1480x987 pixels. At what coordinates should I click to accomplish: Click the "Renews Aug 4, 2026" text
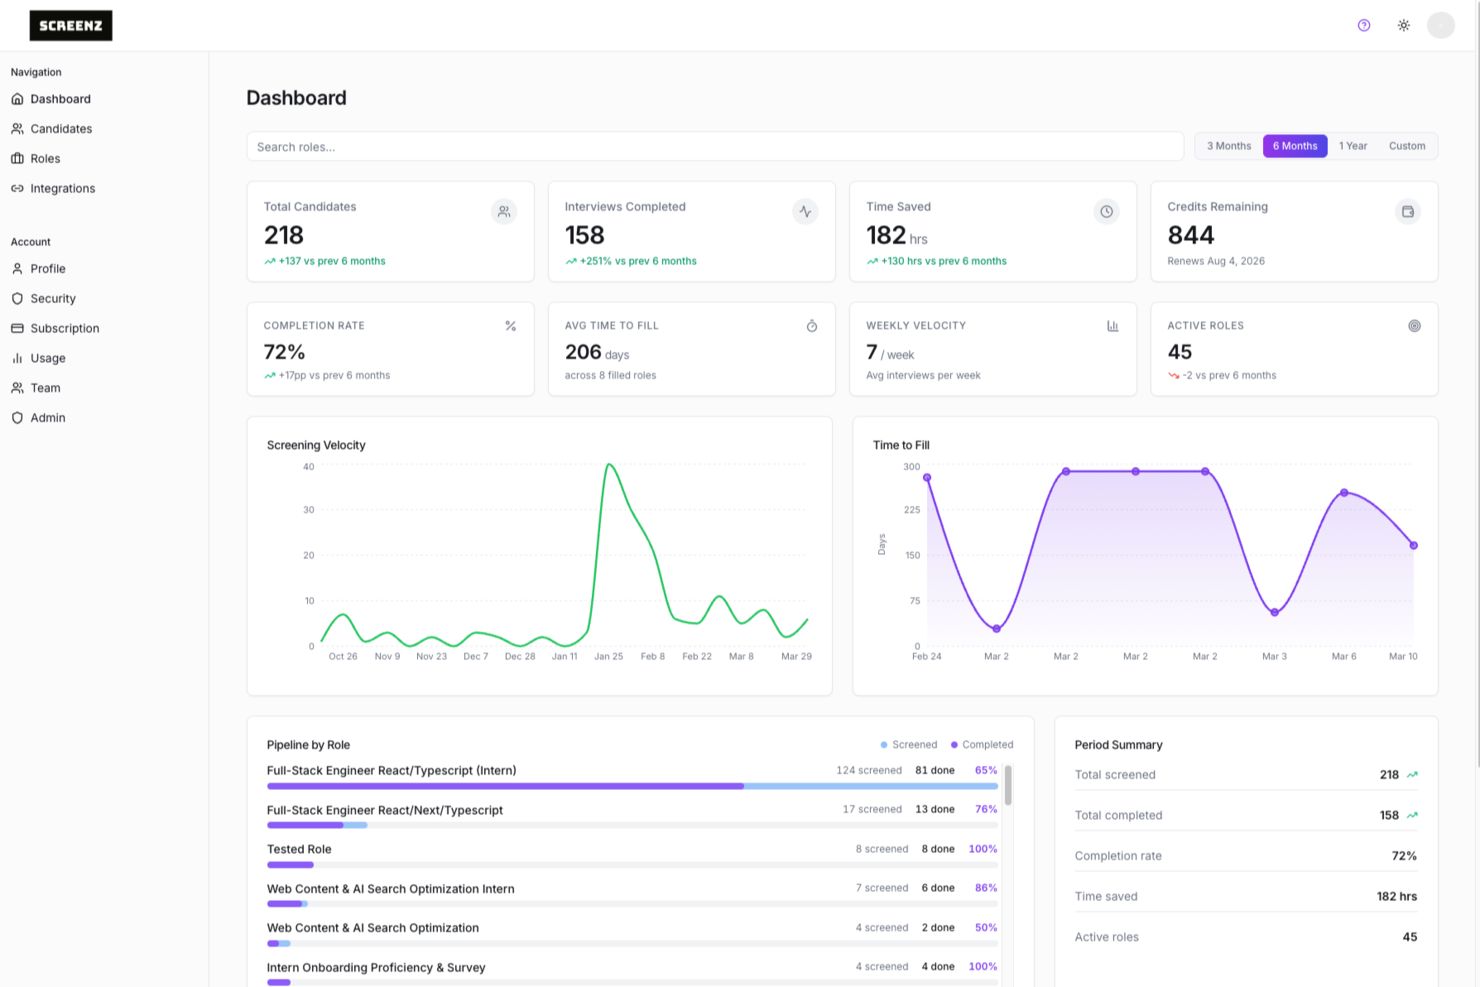point(1216,261)
